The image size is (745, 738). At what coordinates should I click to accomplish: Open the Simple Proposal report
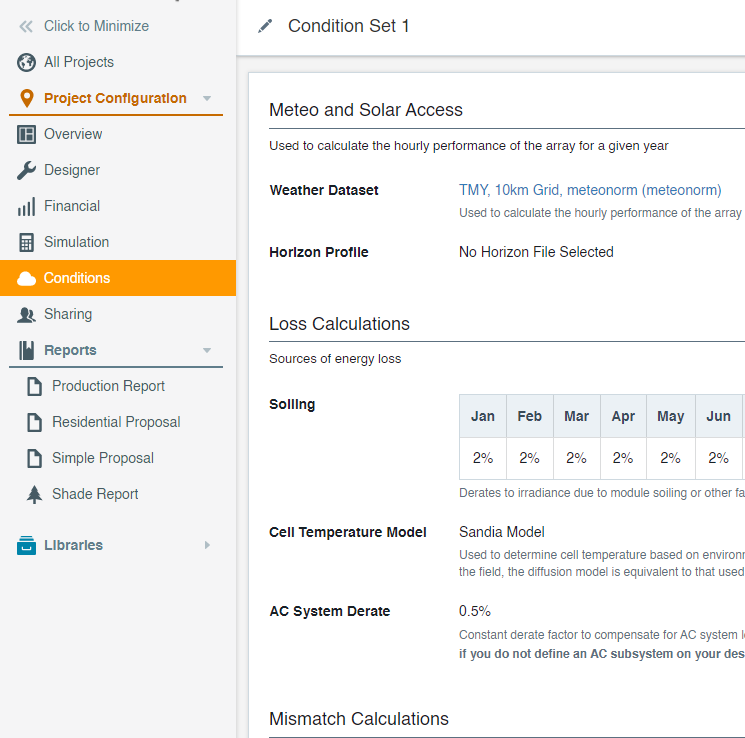click(103, 458)
